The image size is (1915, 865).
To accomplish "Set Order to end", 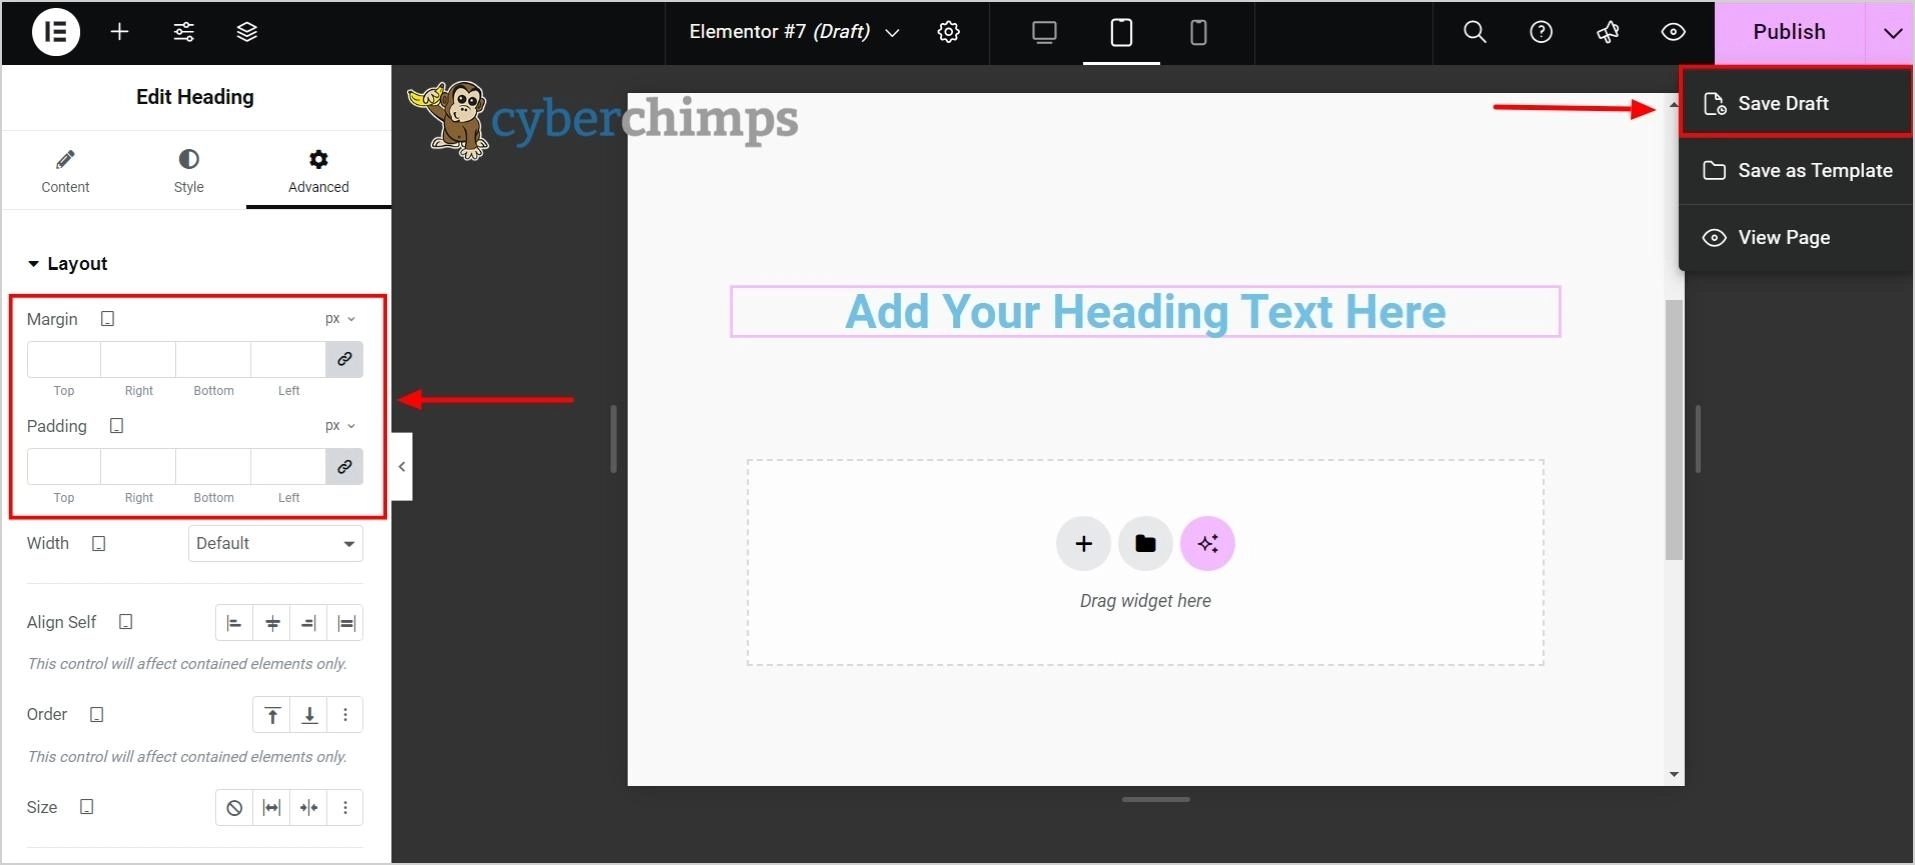I will tap(310, 715).
